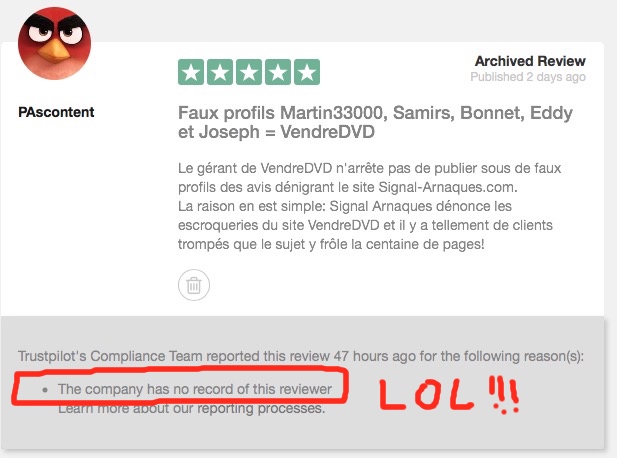Click the trash can delete icon
This screenshot has width=617, height=458.
[x=194, y=285]
